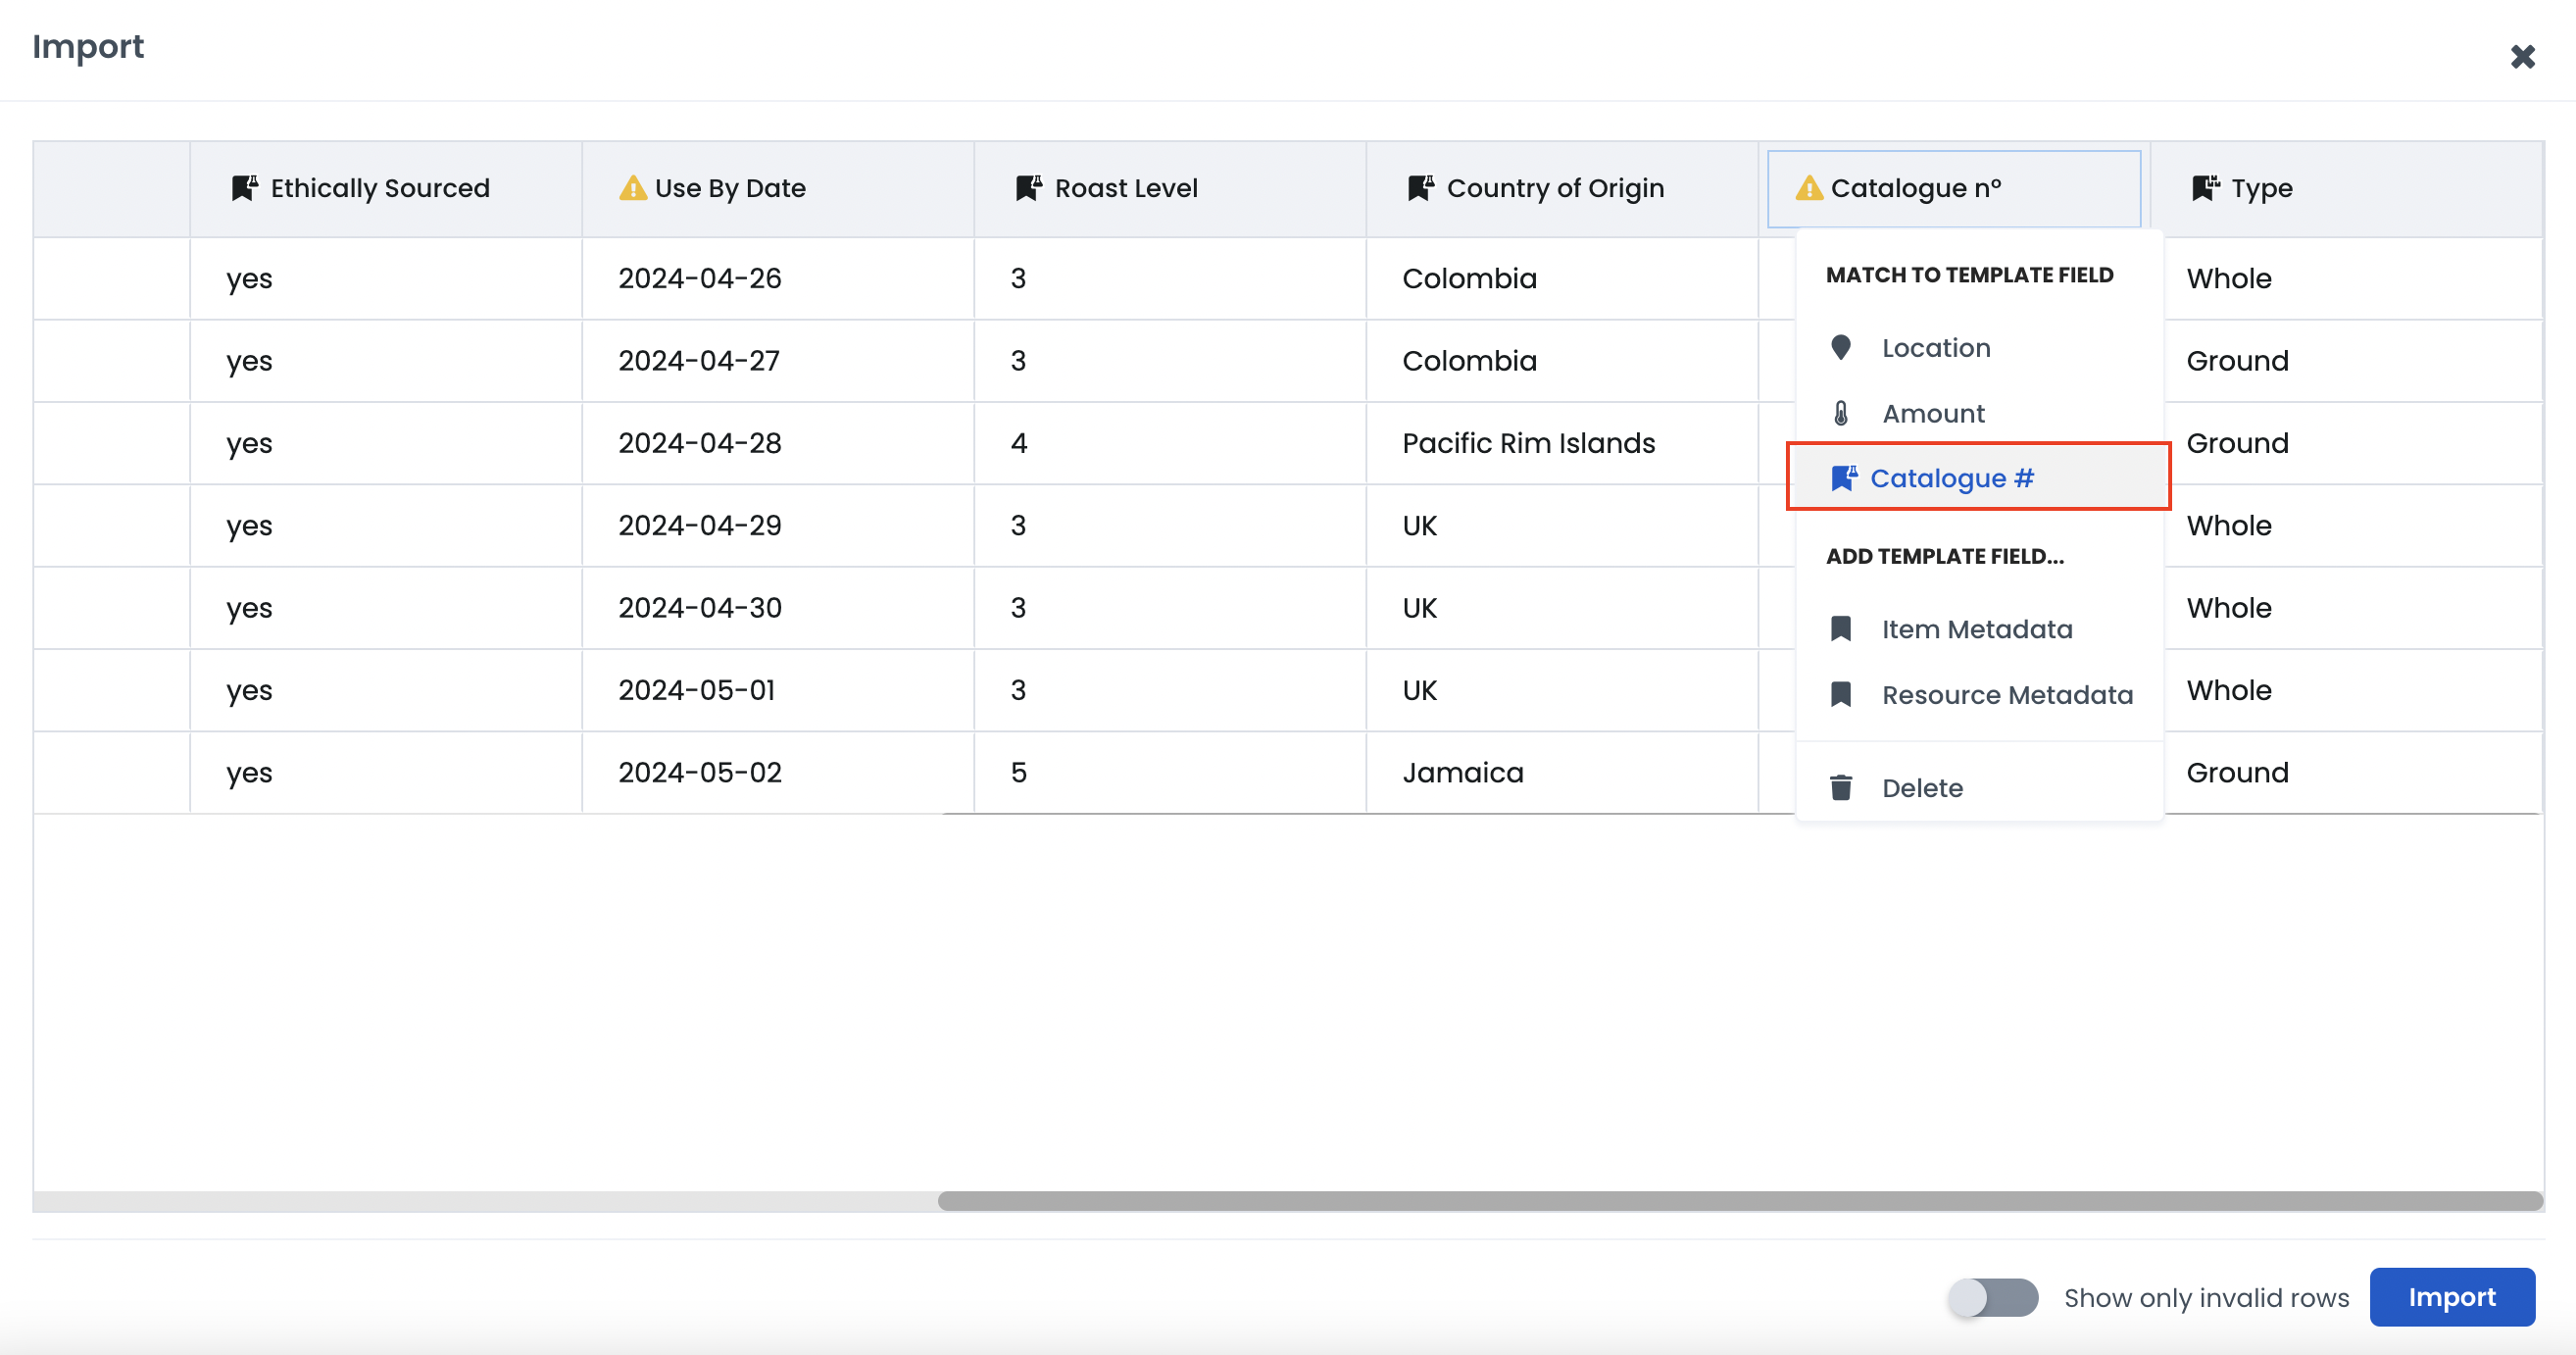This screenshot has width=2576, height=1355.
Task: Click the trash icon next to Delete
Action: [1841, 788]
